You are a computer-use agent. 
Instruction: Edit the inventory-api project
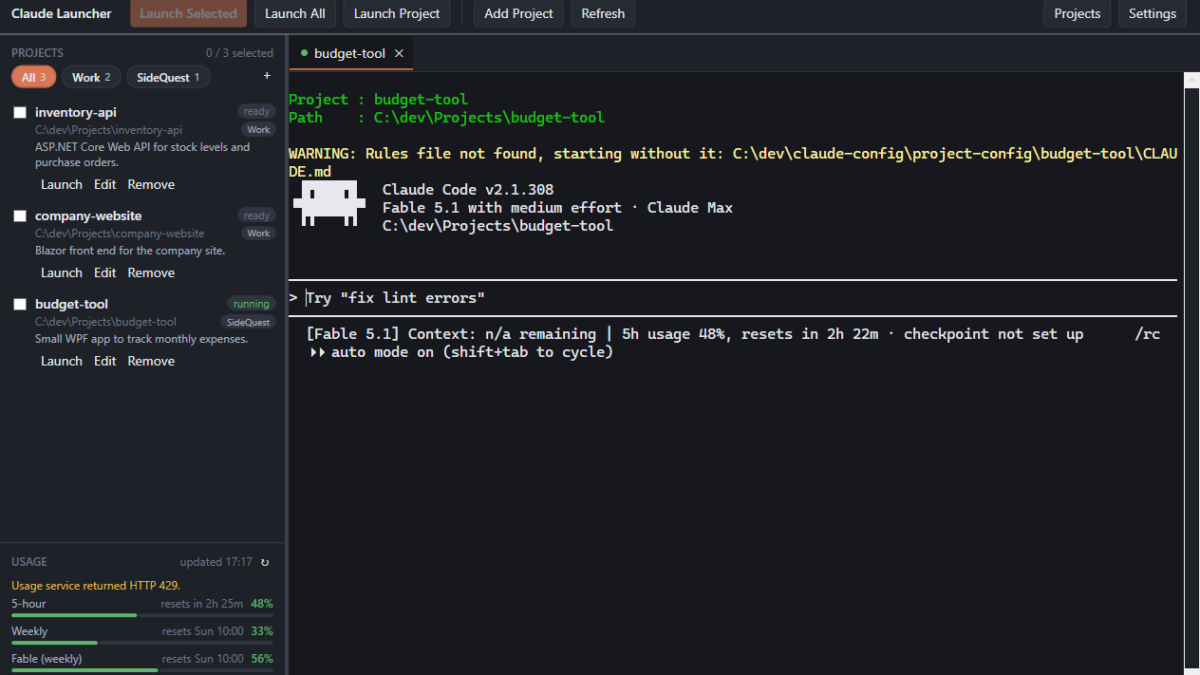click(105, 185)
